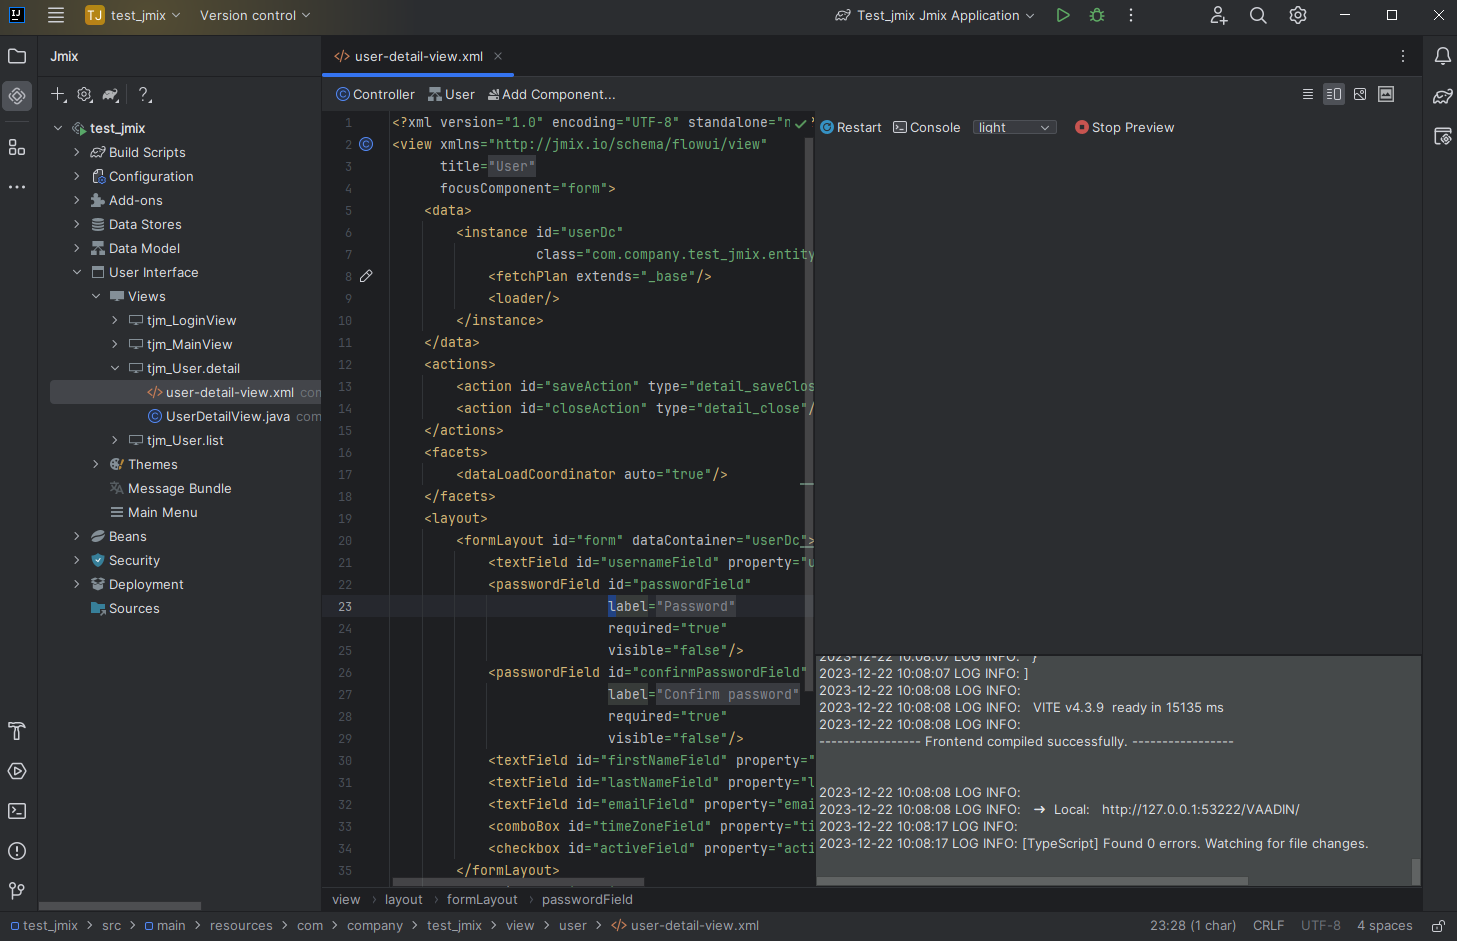1457x941 pixels.
Task: Open test_jmix project dropdown
Action: point(133,15)
